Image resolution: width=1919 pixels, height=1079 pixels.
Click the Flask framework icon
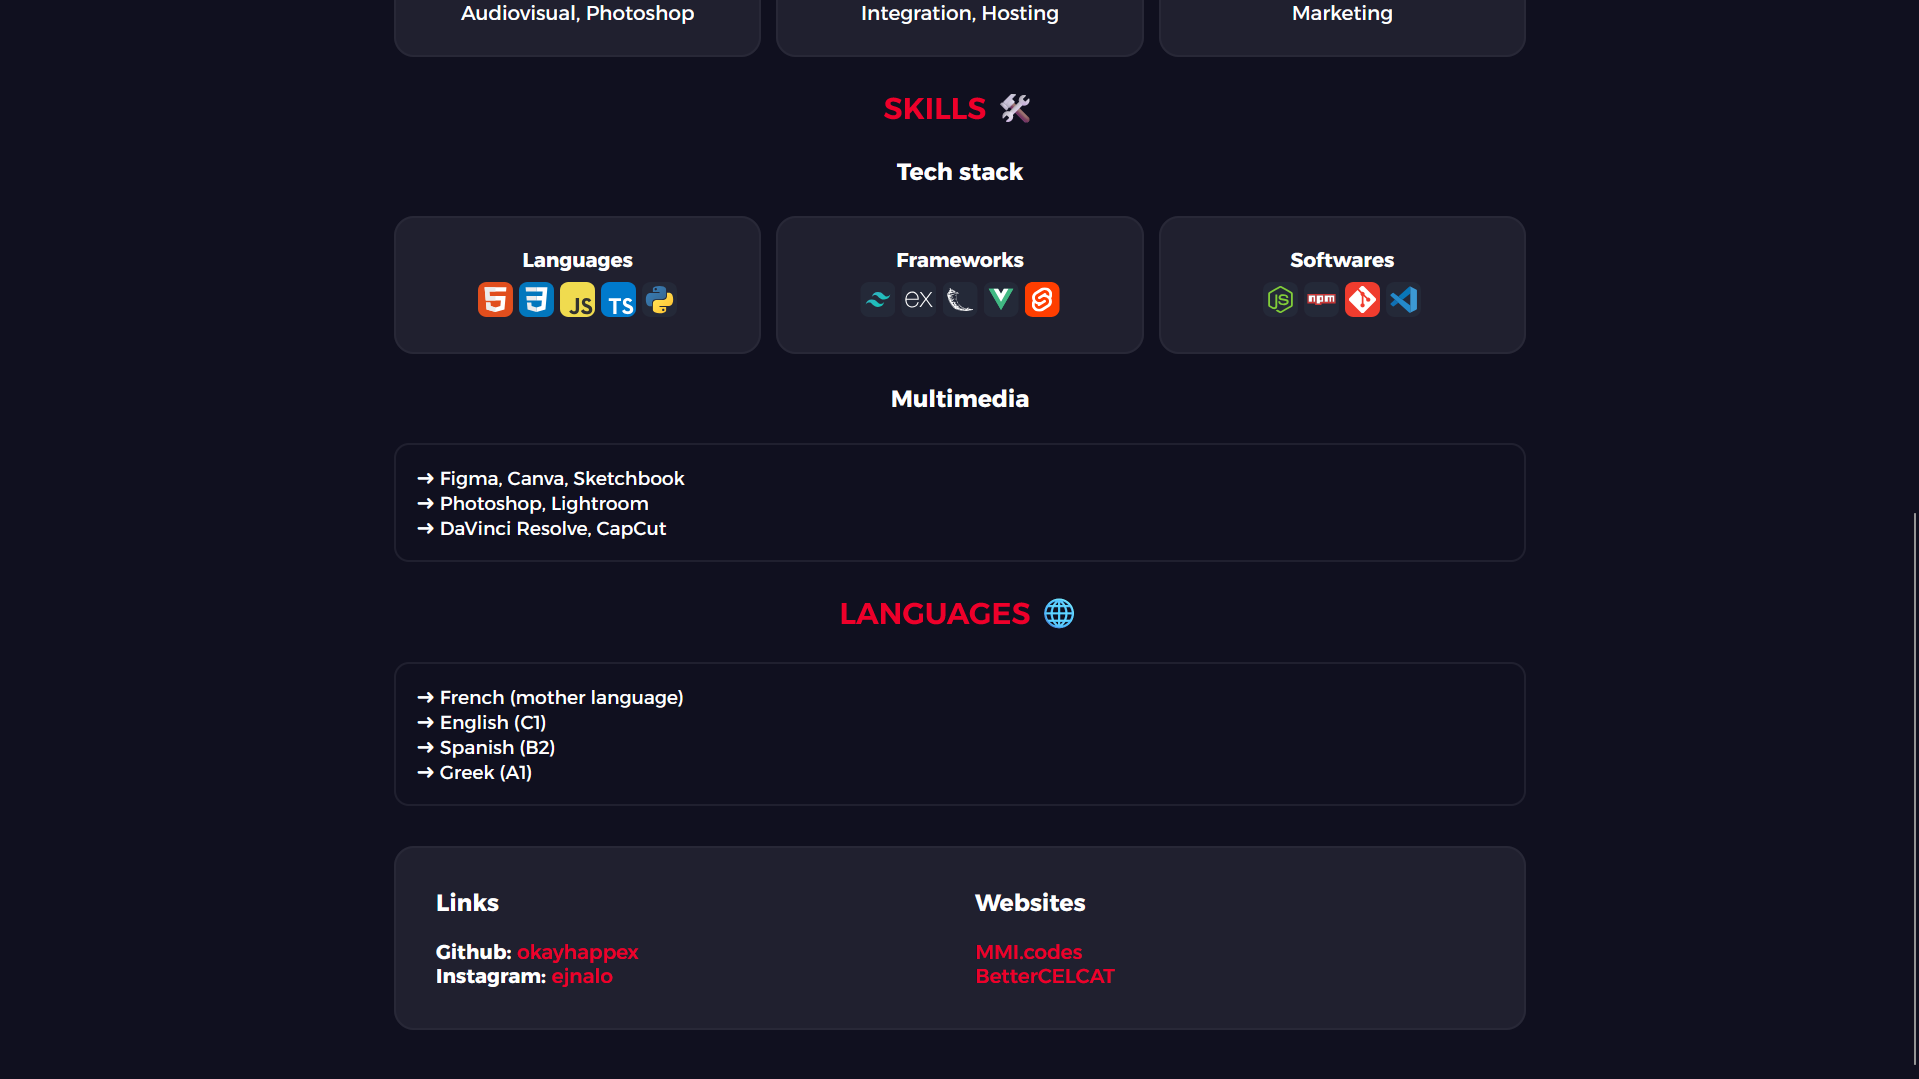960,300
